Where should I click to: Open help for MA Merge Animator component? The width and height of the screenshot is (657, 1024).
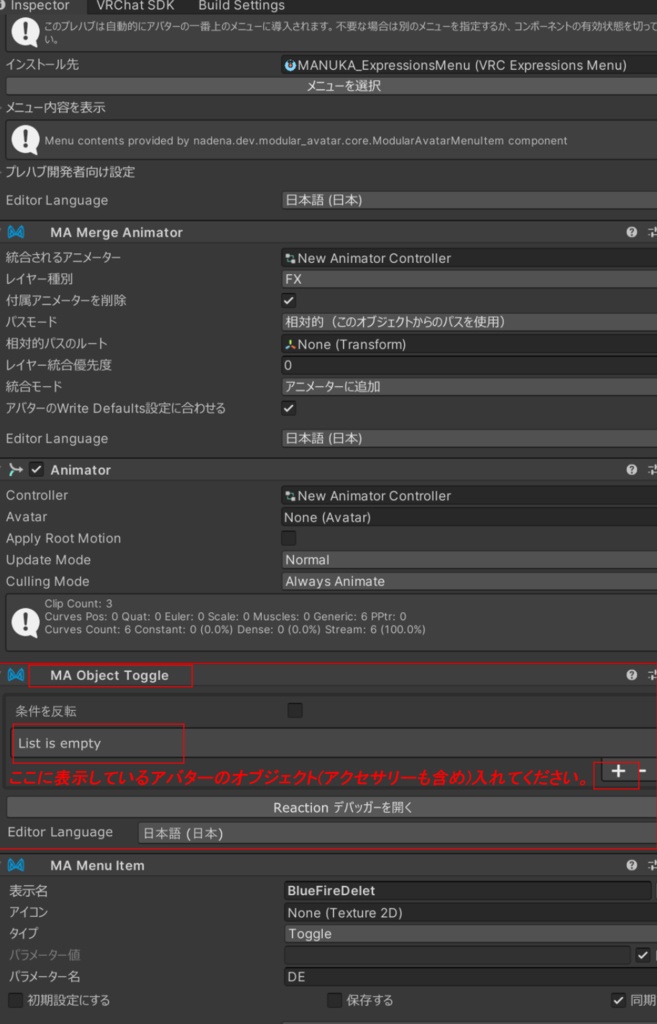click(x=632, y=232)
